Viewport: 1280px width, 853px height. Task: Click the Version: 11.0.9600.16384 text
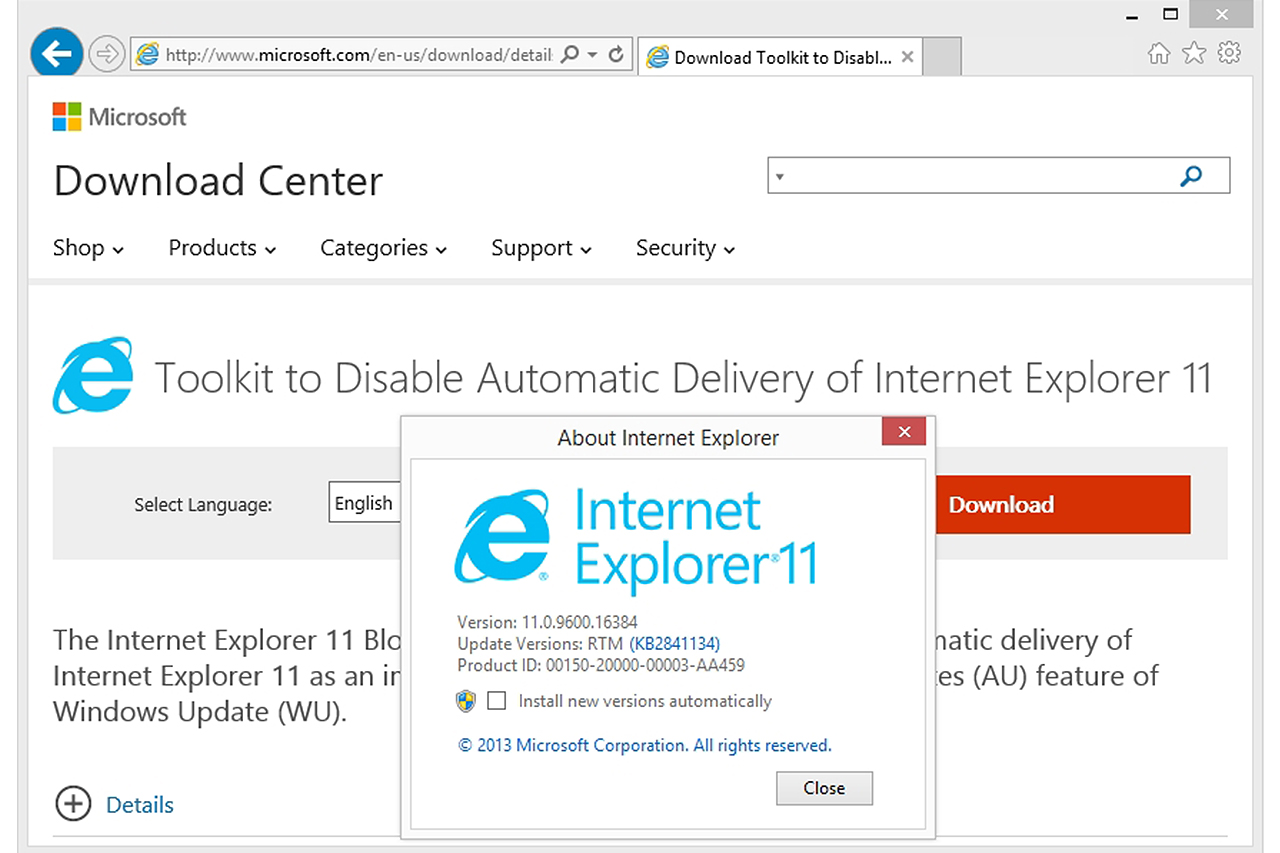click(547, 622)
